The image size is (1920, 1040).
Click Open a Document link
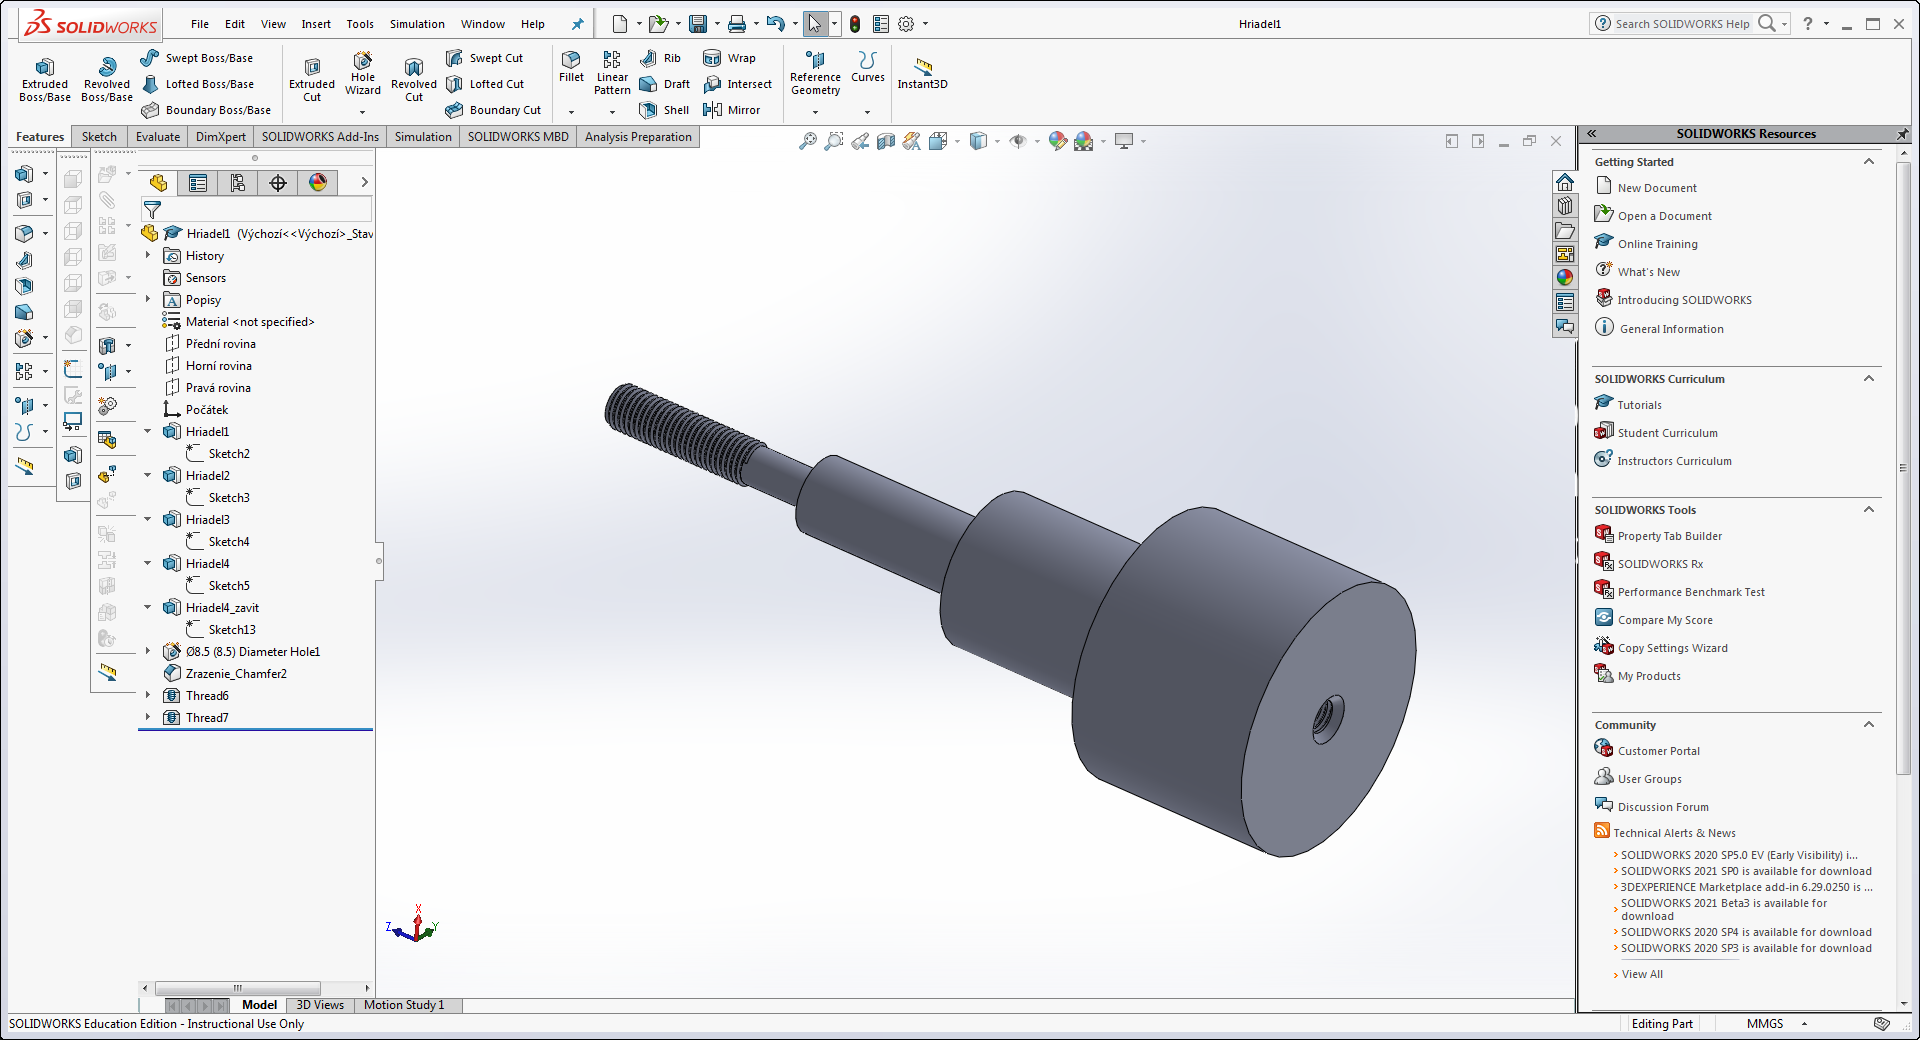(x=1665, y=216)
